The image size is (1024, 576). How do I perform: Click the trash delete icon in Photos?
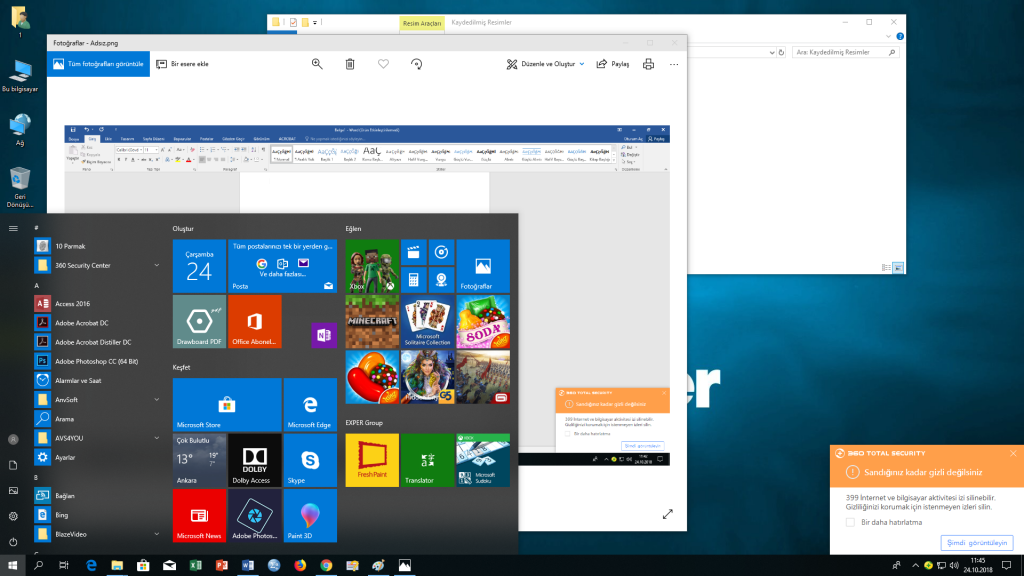[350, 64]
